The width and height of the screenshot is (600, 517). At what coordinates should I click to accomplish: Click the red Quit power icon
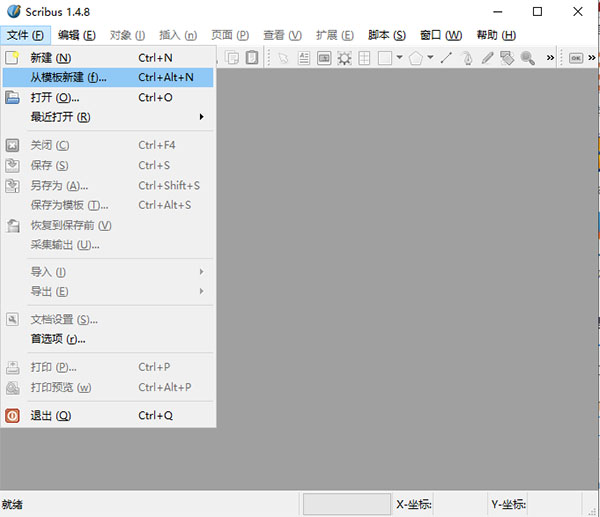coord(12,416)
